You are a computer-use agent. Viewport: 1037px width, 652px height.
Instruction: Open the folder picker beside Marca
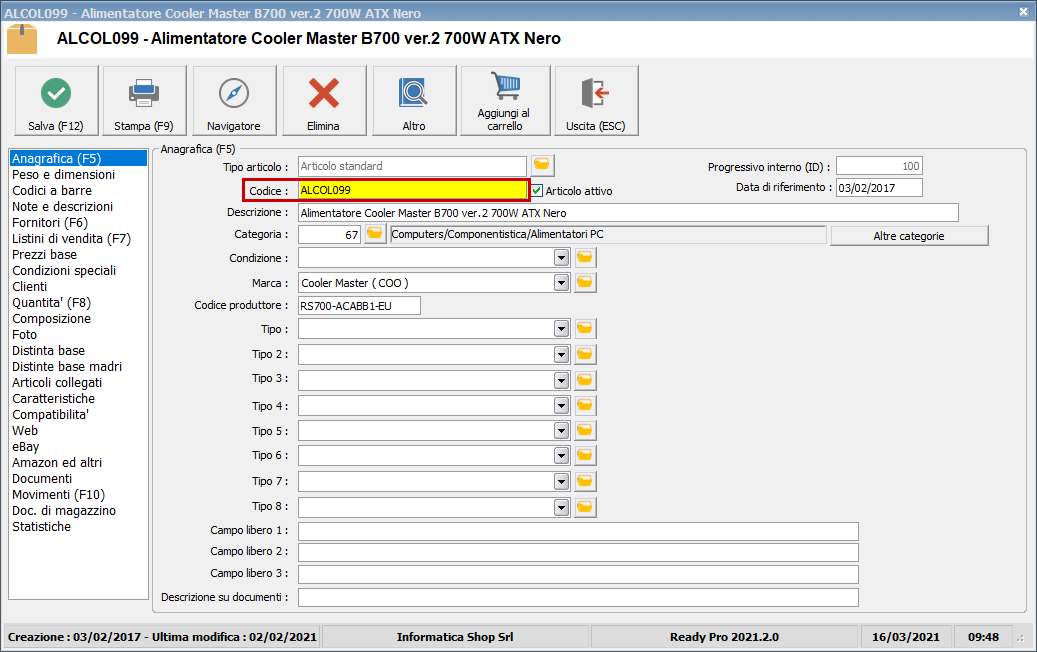[x=584, y=282]
